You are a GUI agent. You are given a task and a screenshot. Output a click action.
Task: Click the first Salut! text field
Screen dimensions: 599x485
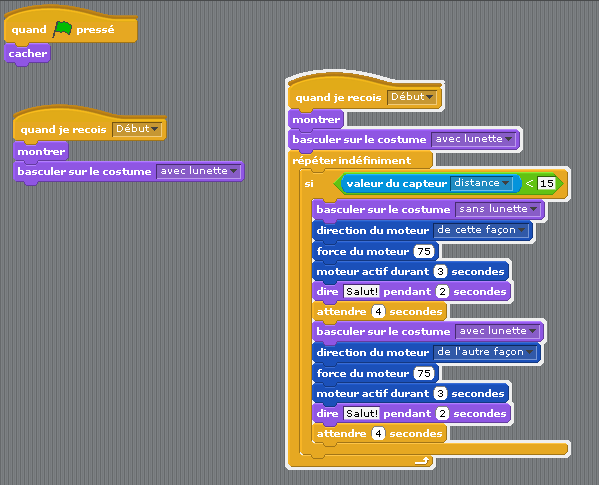coord(361,291)
